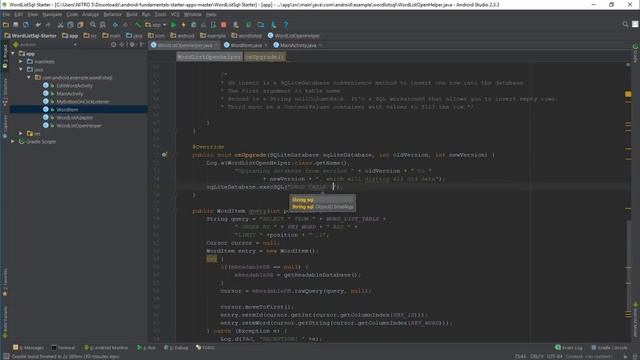Open the Tools menu
Image resolution: width=640 pixels, height=360 pixels.
pyautogui.click(x=160, y=14)
